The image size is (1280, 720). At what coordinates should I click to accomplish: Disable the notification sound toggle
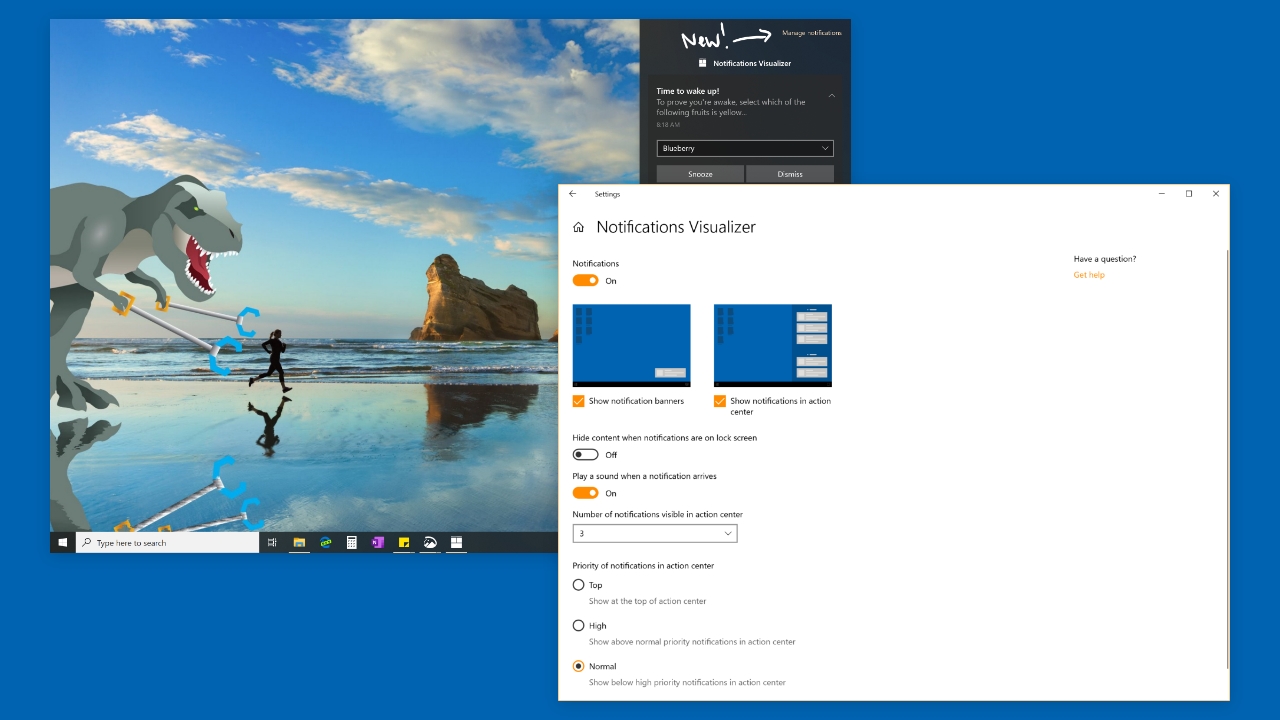click(x=585, y=493)
